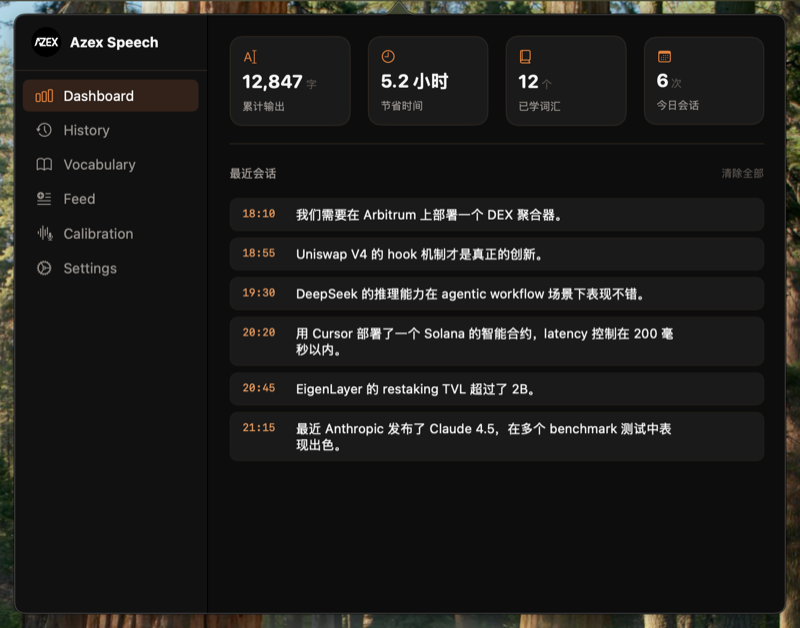800x628 pixels.
Task: Click the Feed list icon
Action: (44, 198)
